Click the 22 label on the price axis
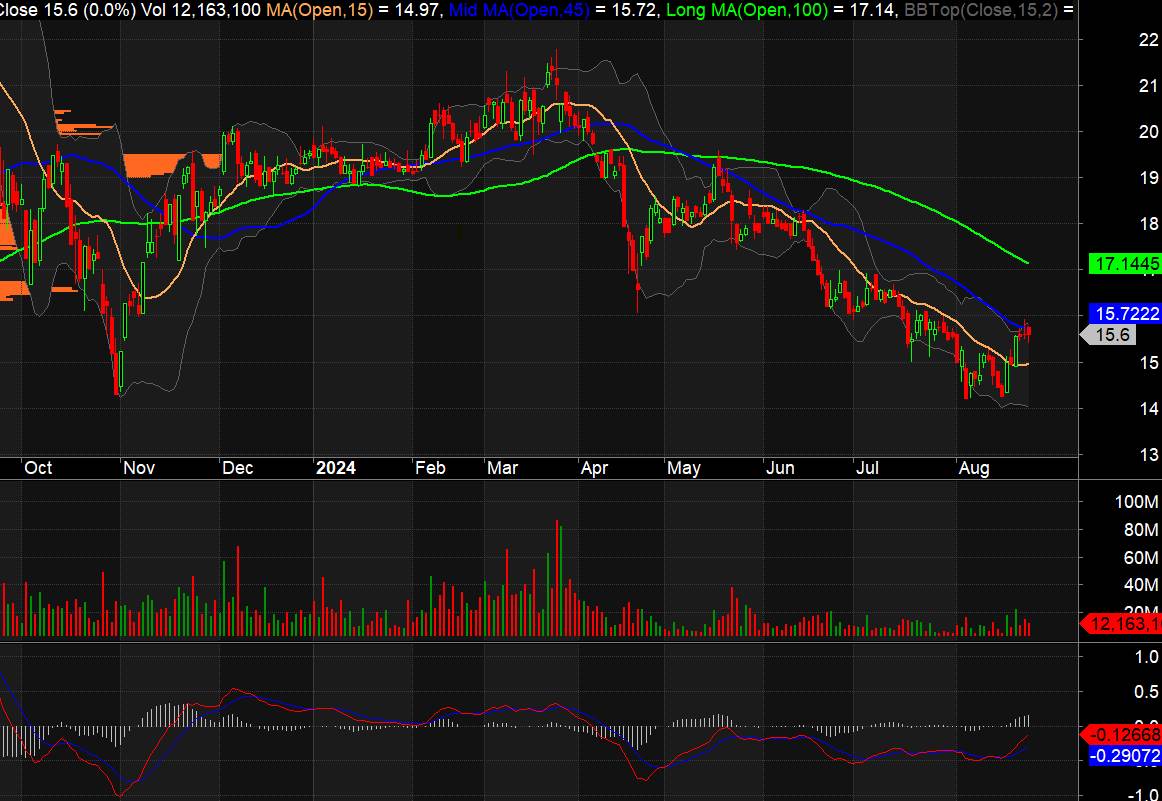This screenshot has width=1162, height=801. (x=1120, y=40)
